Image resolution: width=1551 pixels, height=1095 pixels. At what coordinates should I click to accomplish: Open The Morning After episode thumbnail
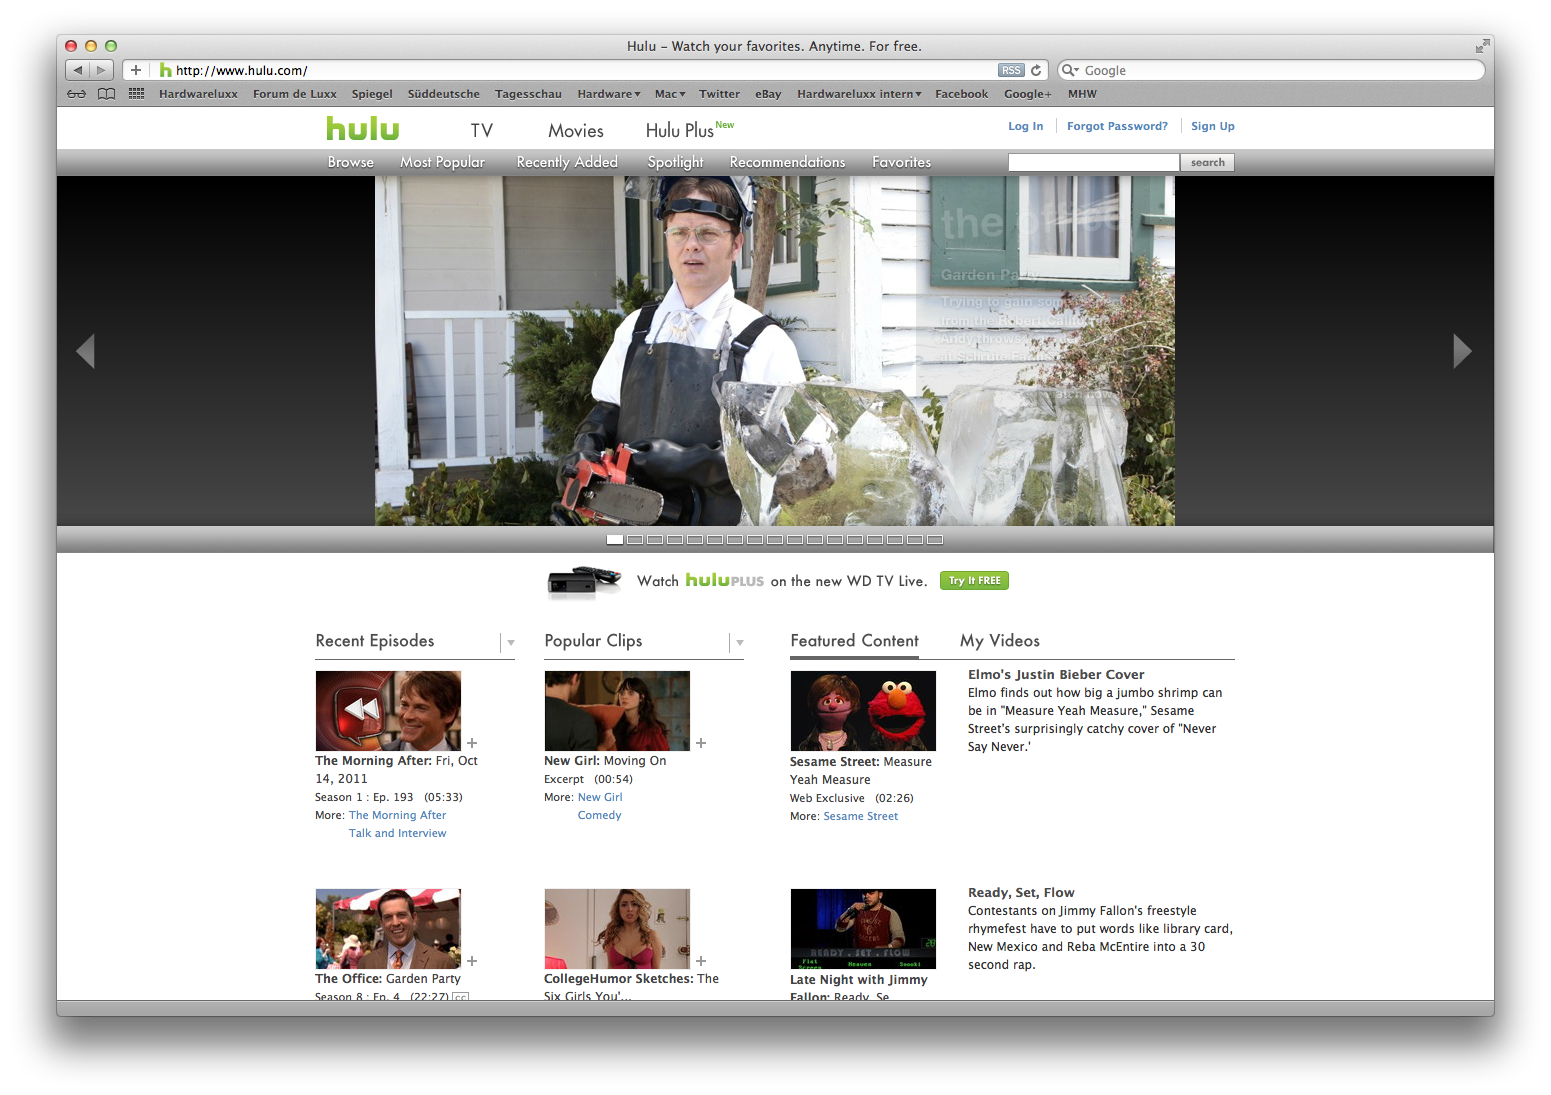click(x=388, y=711)
